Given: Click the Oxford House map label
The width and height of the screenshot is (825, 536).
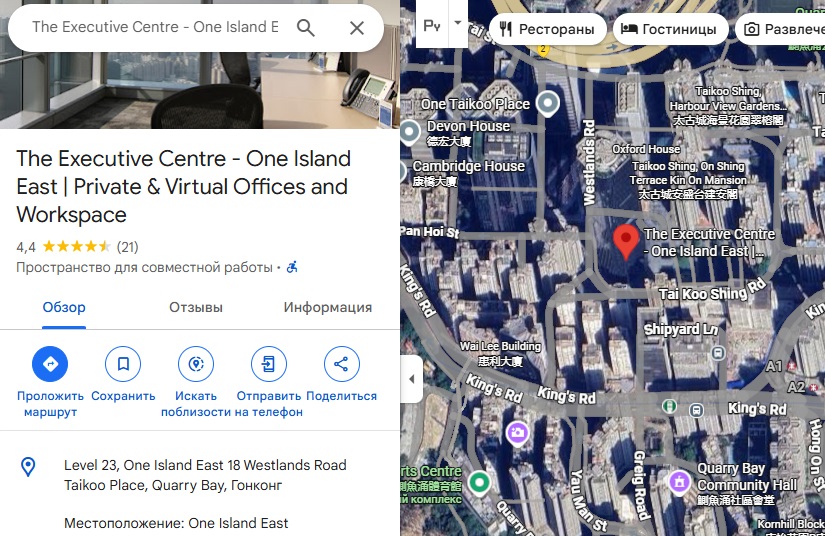Looking at the screenshot, I should tap(646, 149).
